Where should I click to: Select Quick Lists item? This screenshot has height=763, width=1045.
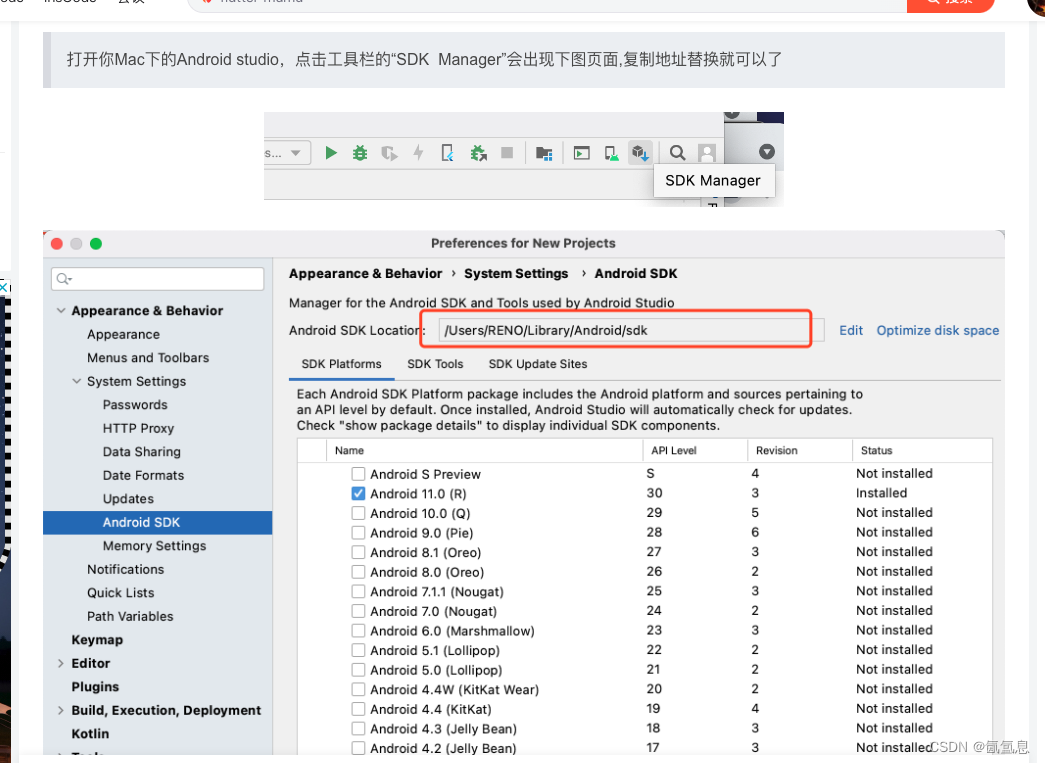(x=121, y=593)
